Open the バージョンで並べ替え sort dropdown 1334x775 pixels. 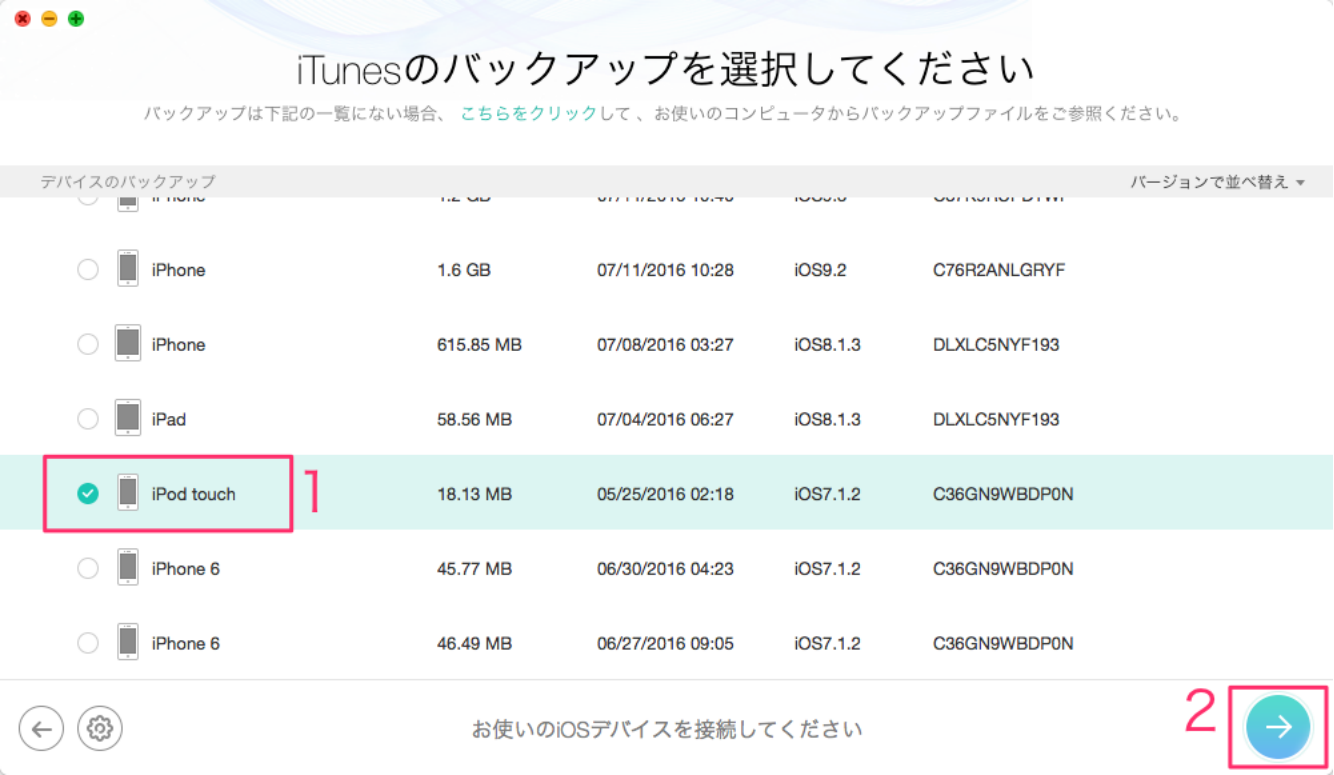click(x=1218, y=182)
